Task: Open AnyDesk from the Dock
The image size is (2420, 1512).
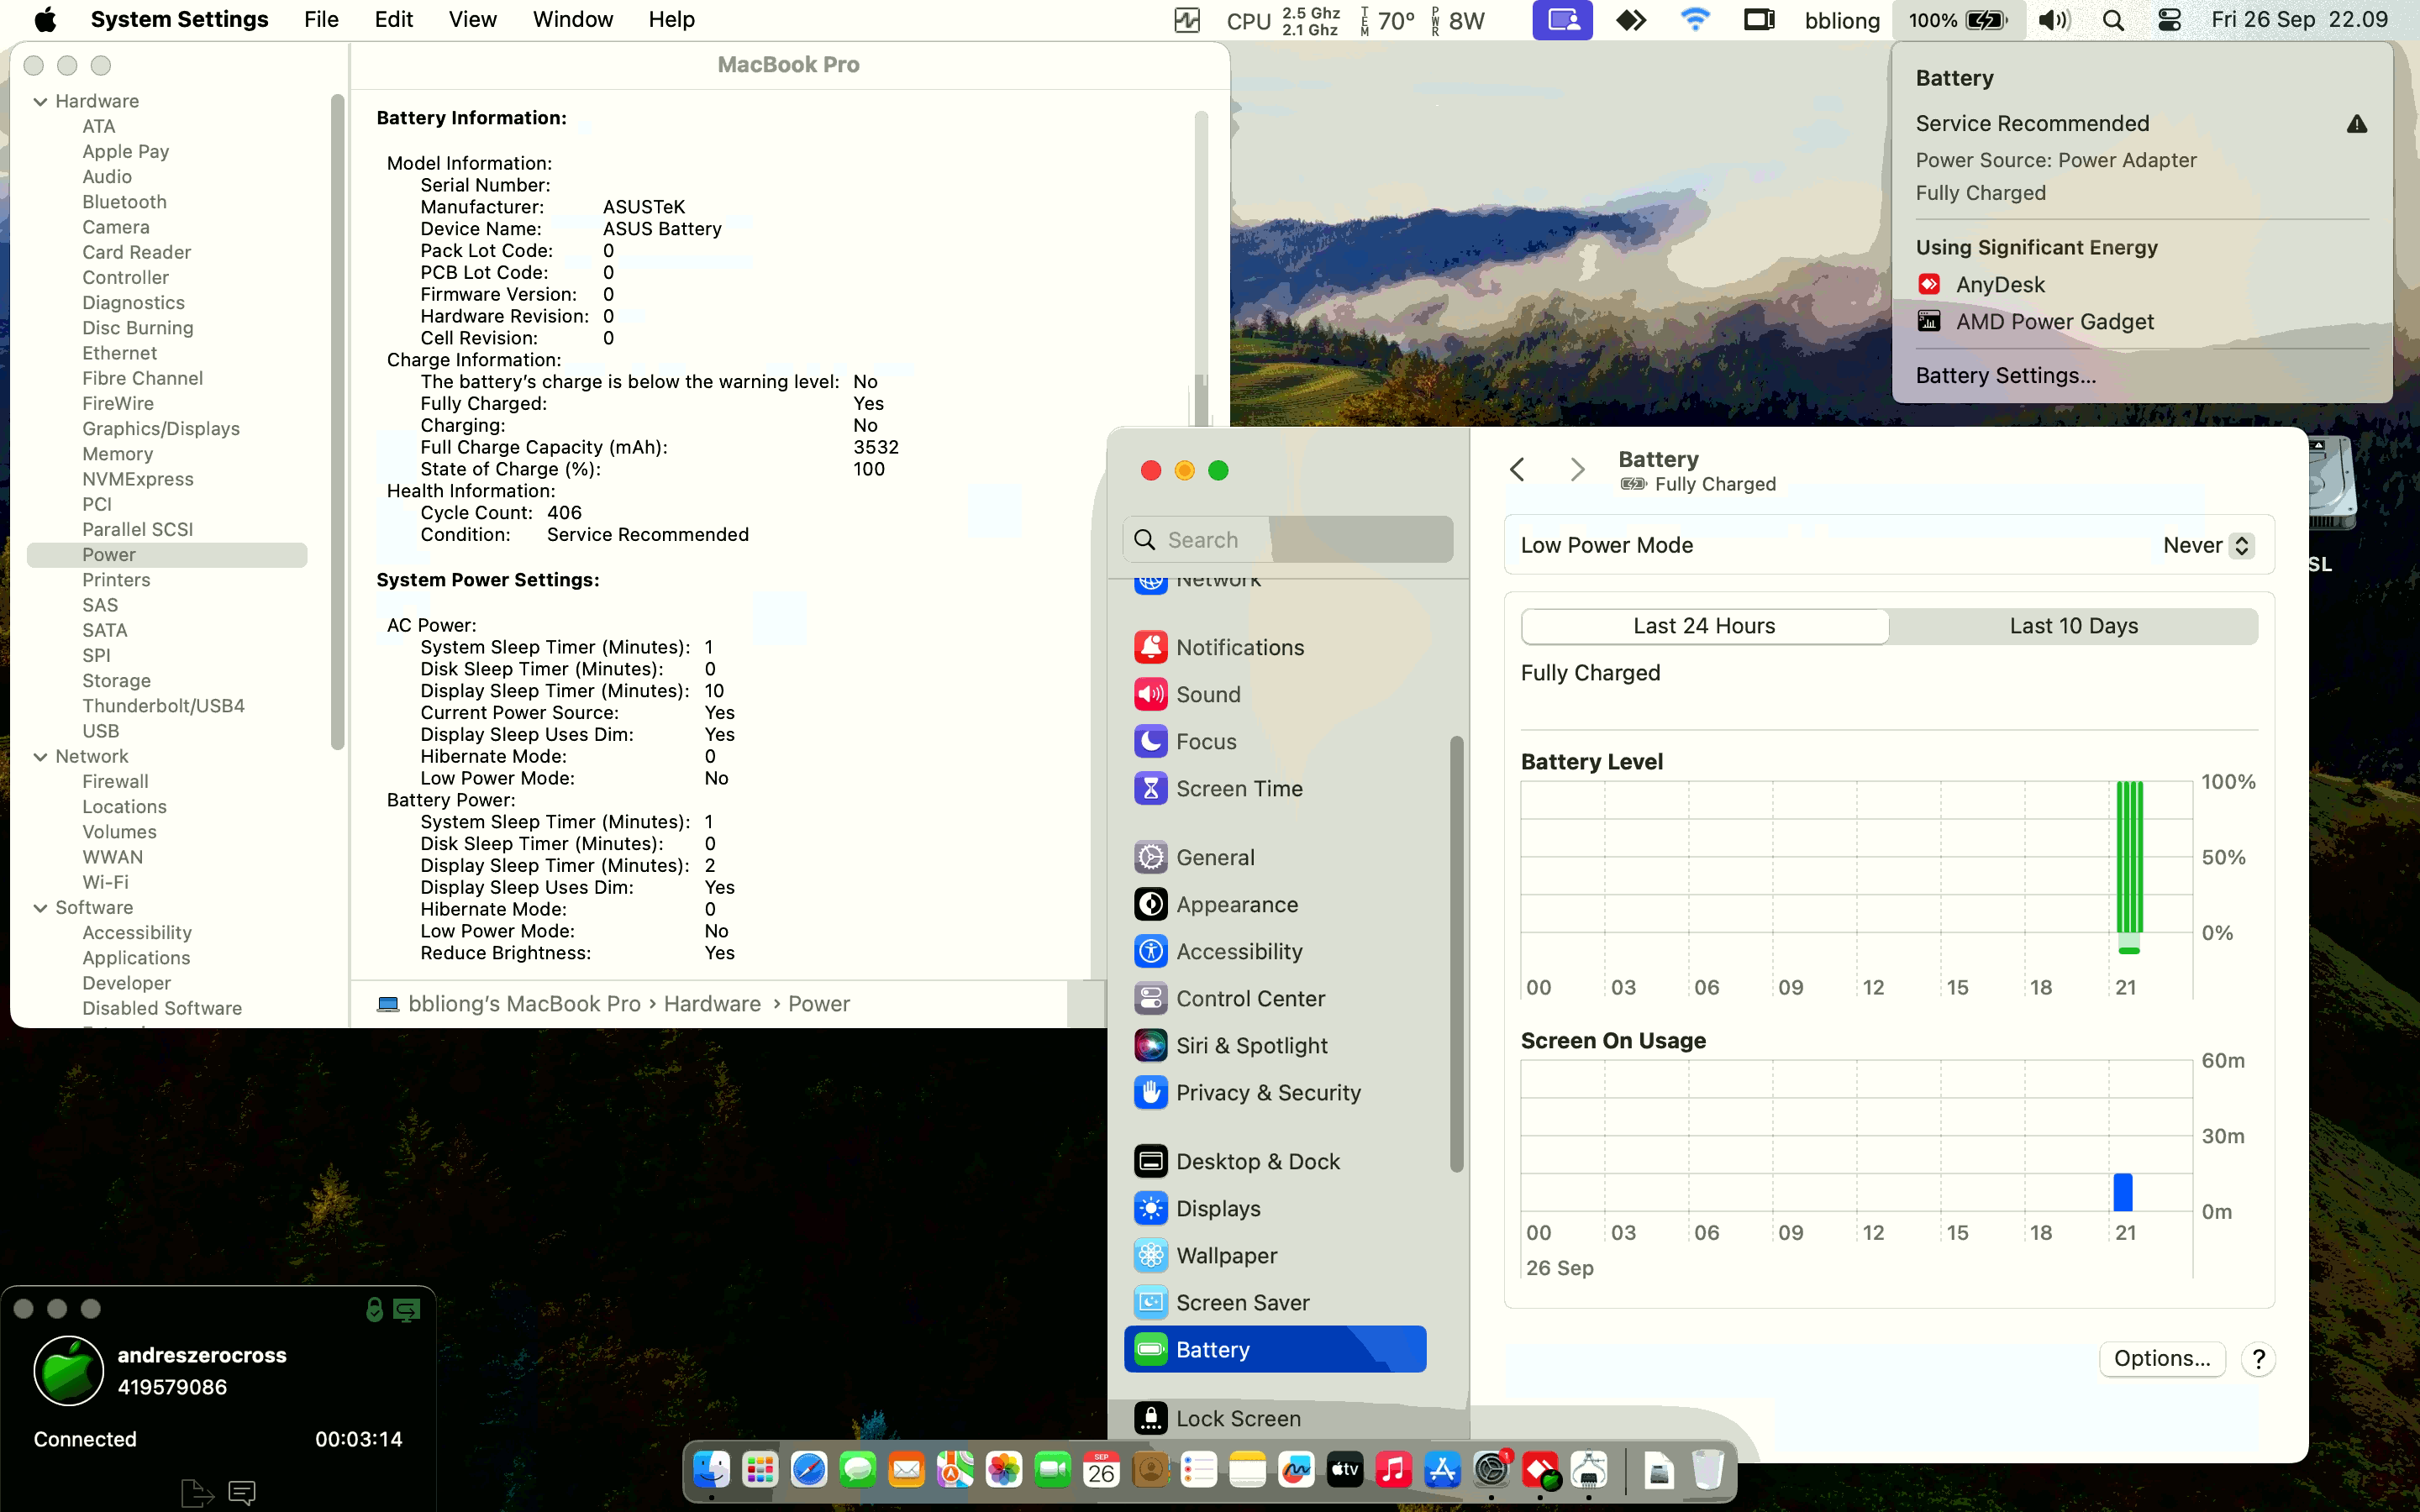Action: (x=1540, y=1469)
